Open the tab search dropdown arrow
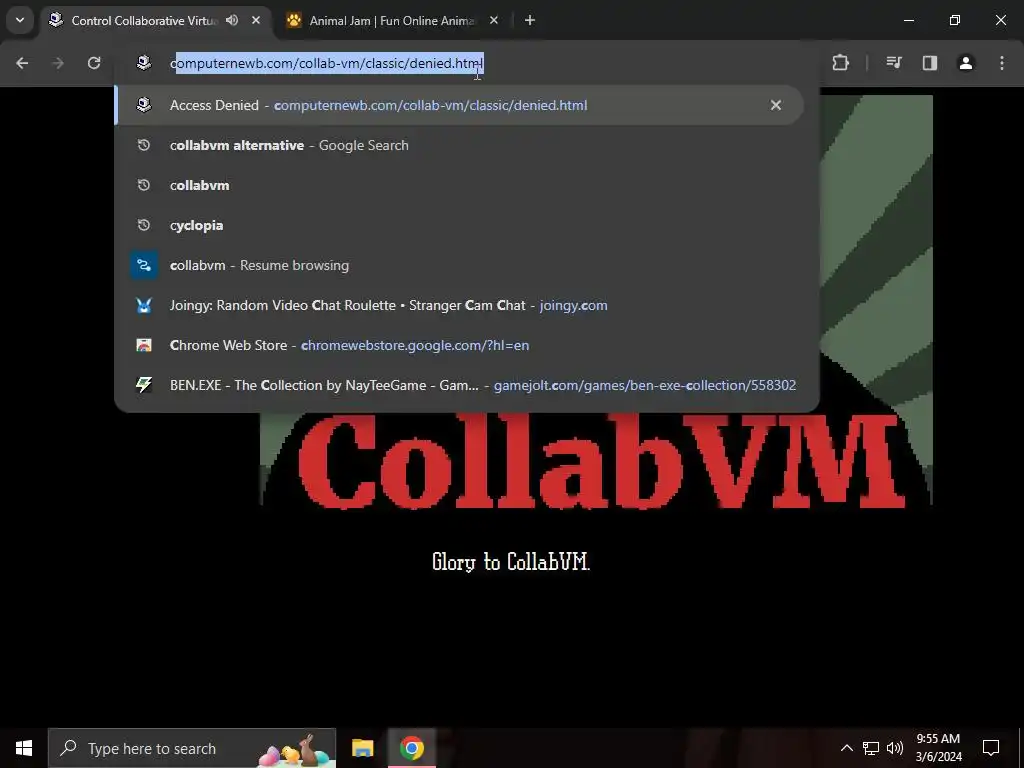1024x768 pixels. click(x=20, y=20)
